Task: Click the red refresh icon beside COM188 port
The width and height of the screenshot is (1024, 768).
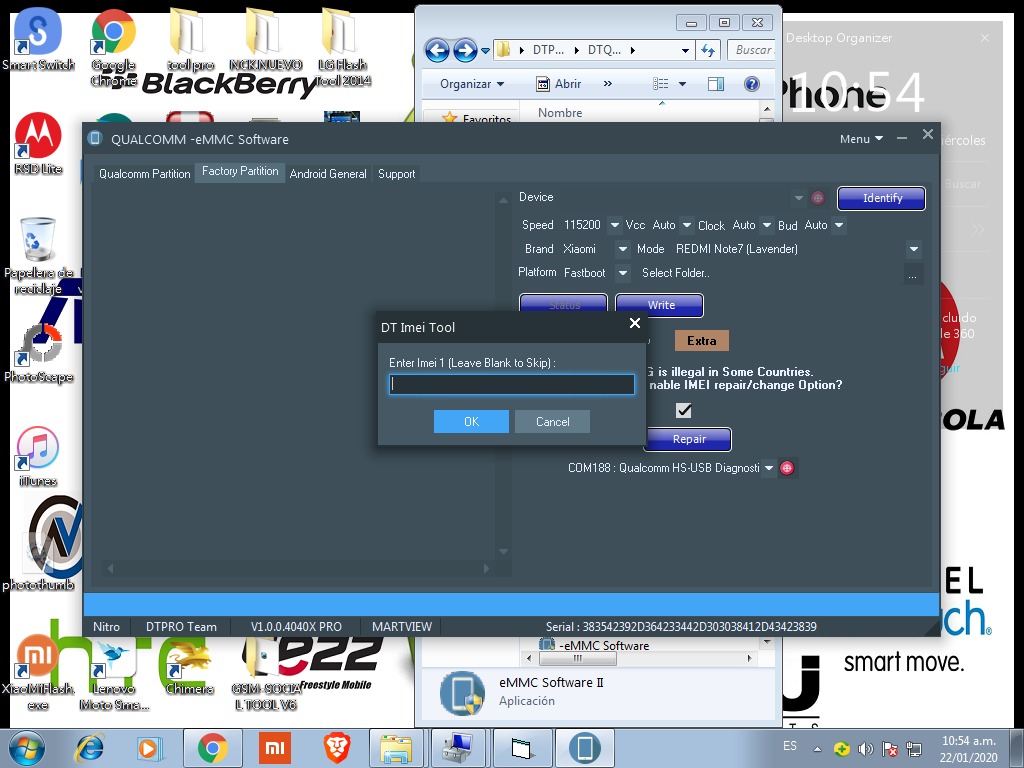Action: (787, 468)
